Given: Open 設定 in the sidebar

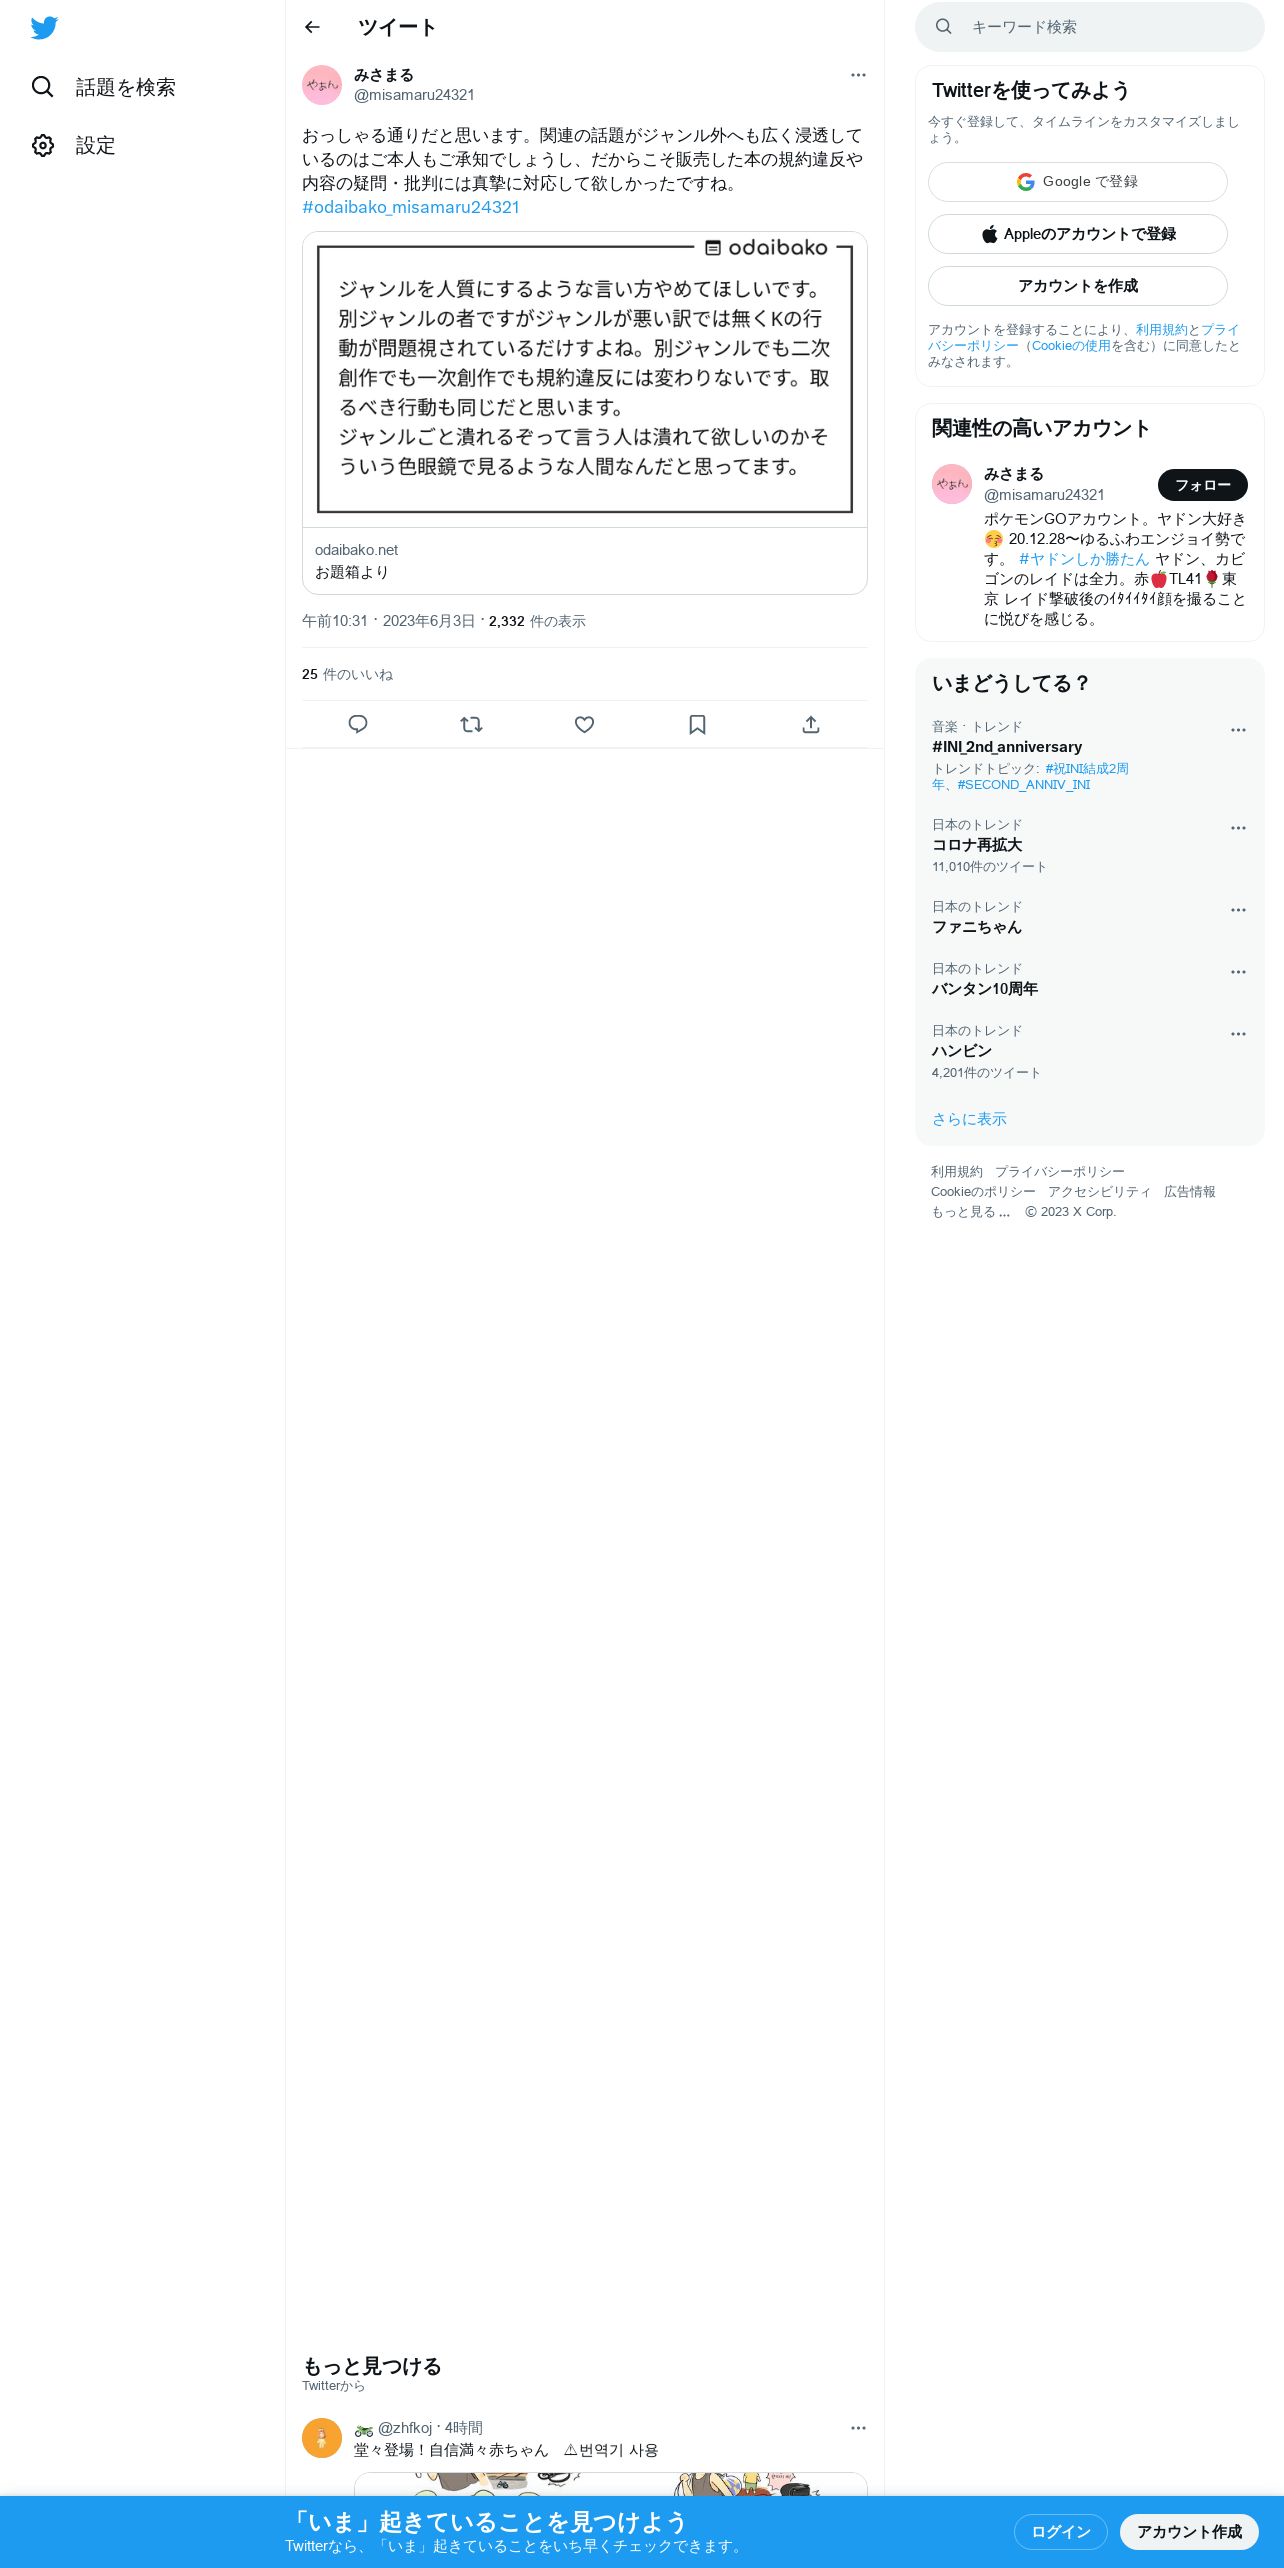Looking at the screenshot, I should click(x=73, y=145).
